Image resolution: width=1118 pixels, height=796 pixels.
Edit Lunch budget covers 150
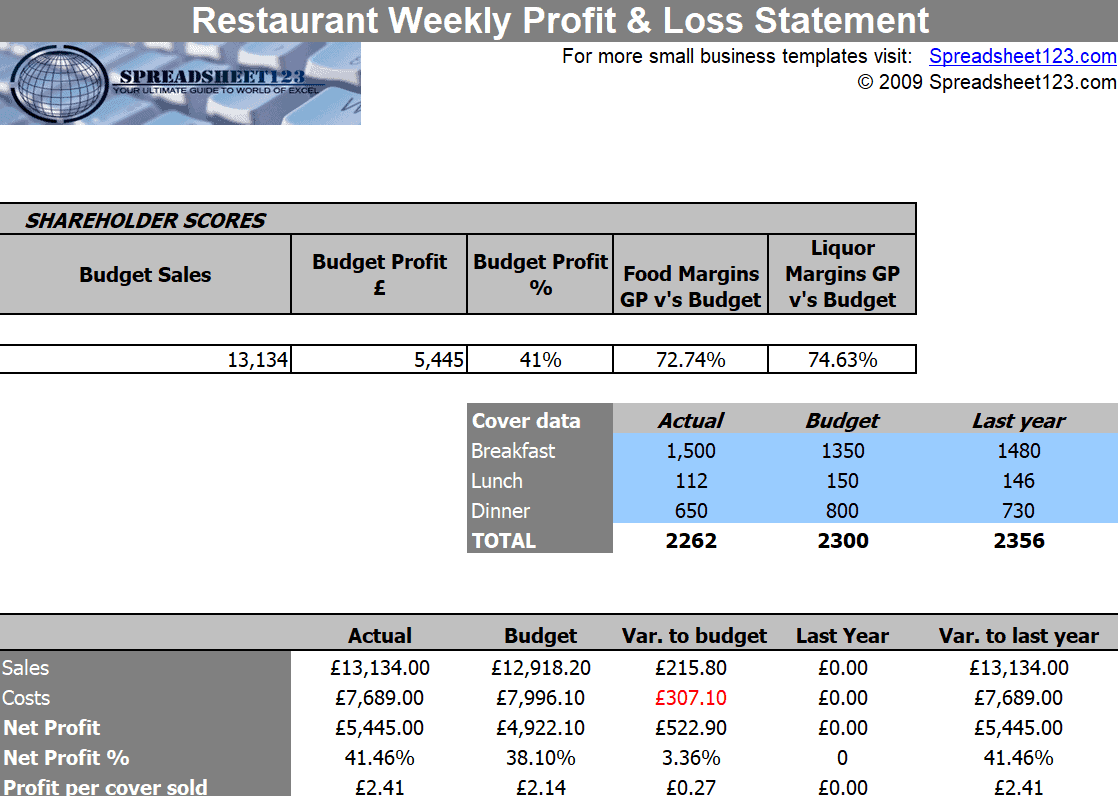(842, 481)
